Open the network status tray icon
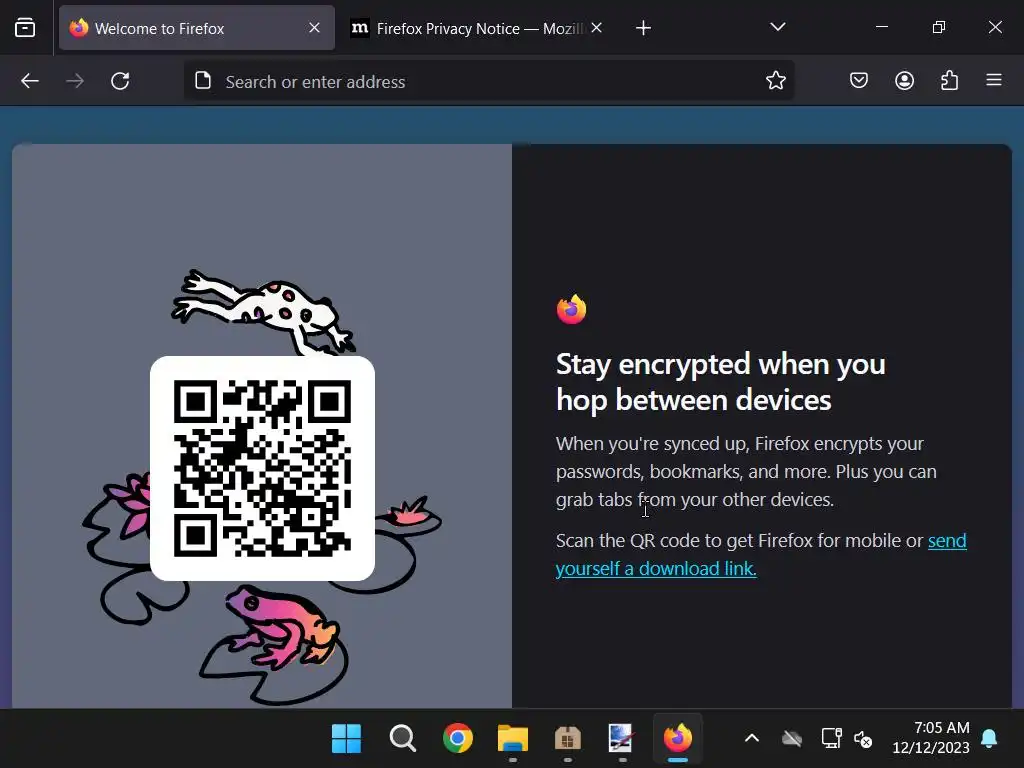This screenshot has width=1024, height=768. pyautogui.click(x=831, y=739)
